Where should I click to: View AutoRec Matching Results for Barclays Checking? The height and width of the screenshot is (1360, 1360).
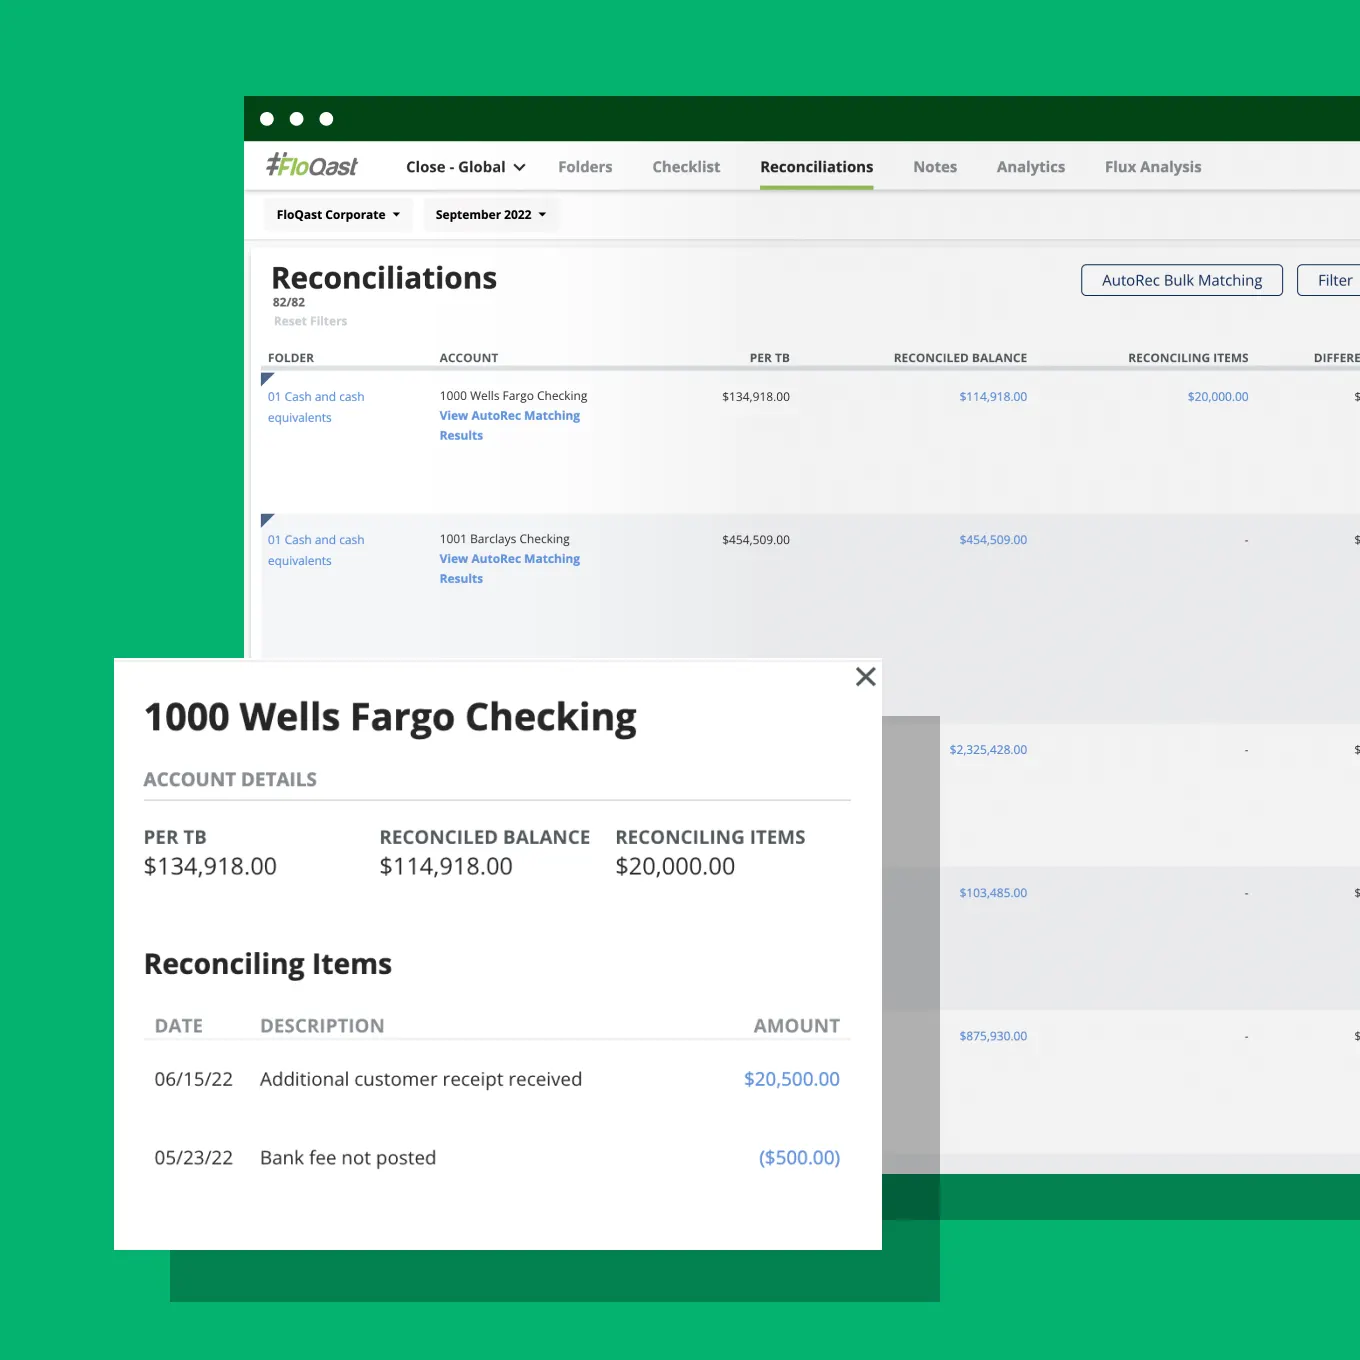click(509, 568)
